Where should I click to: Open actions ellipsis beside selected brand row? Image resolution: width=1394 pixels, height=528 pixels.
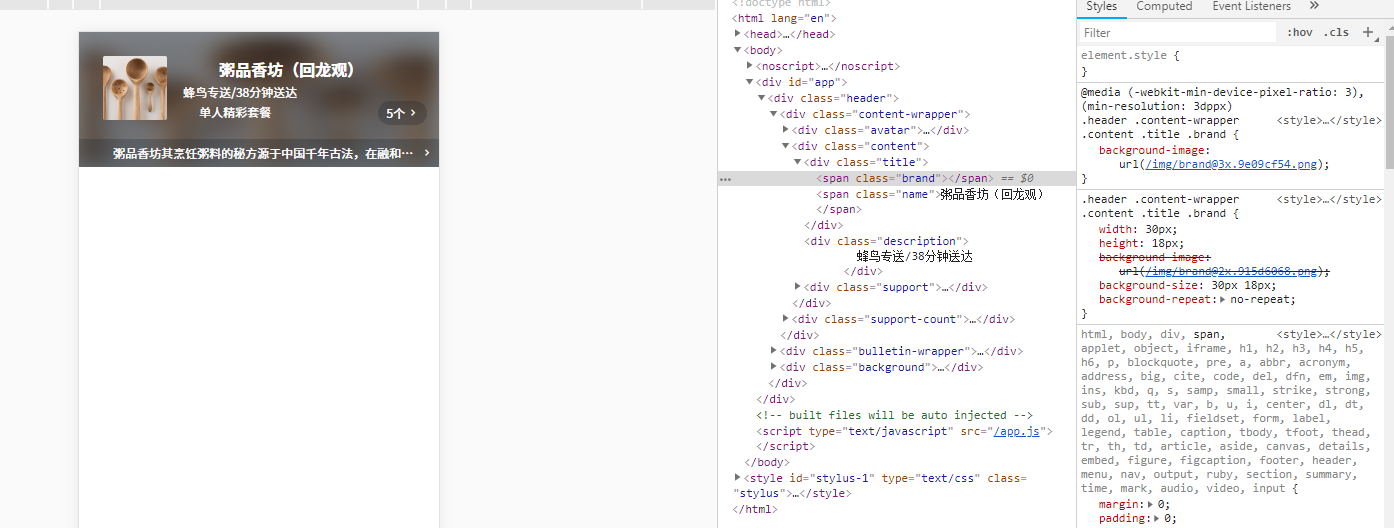(x=725, y=179)
